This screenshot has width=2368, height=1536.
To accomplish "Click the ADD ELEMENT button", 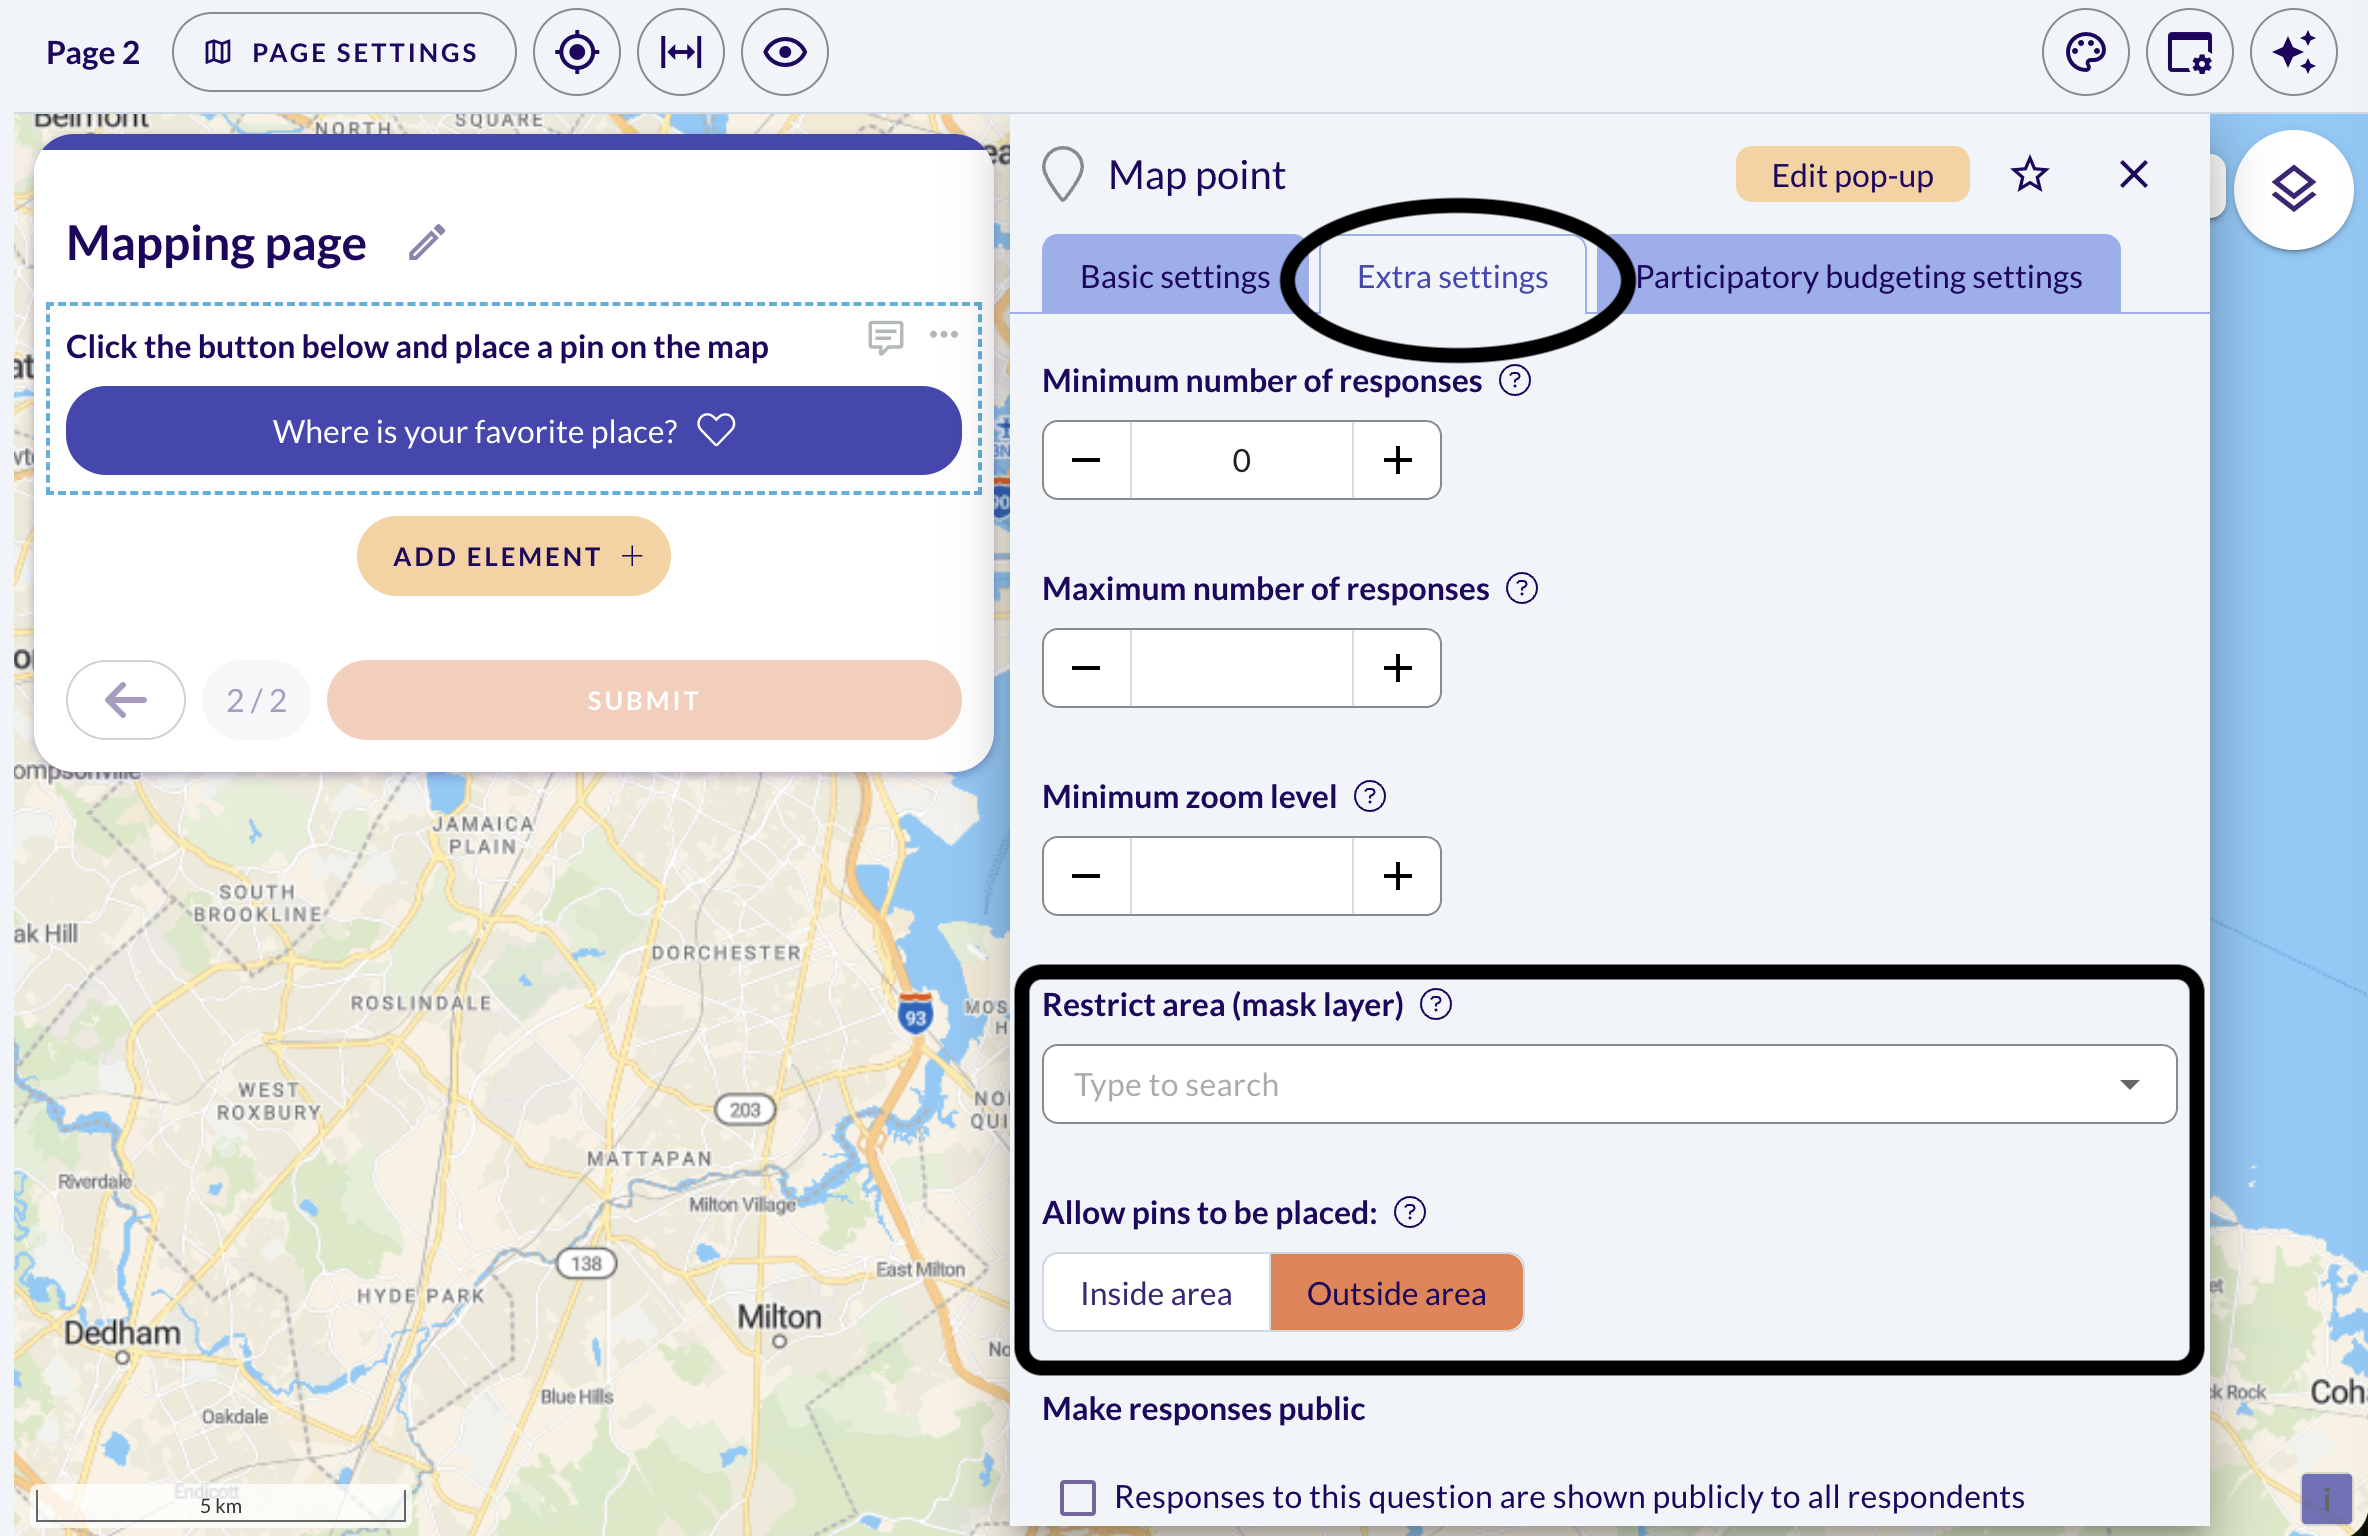I will (x=514, y=556).
